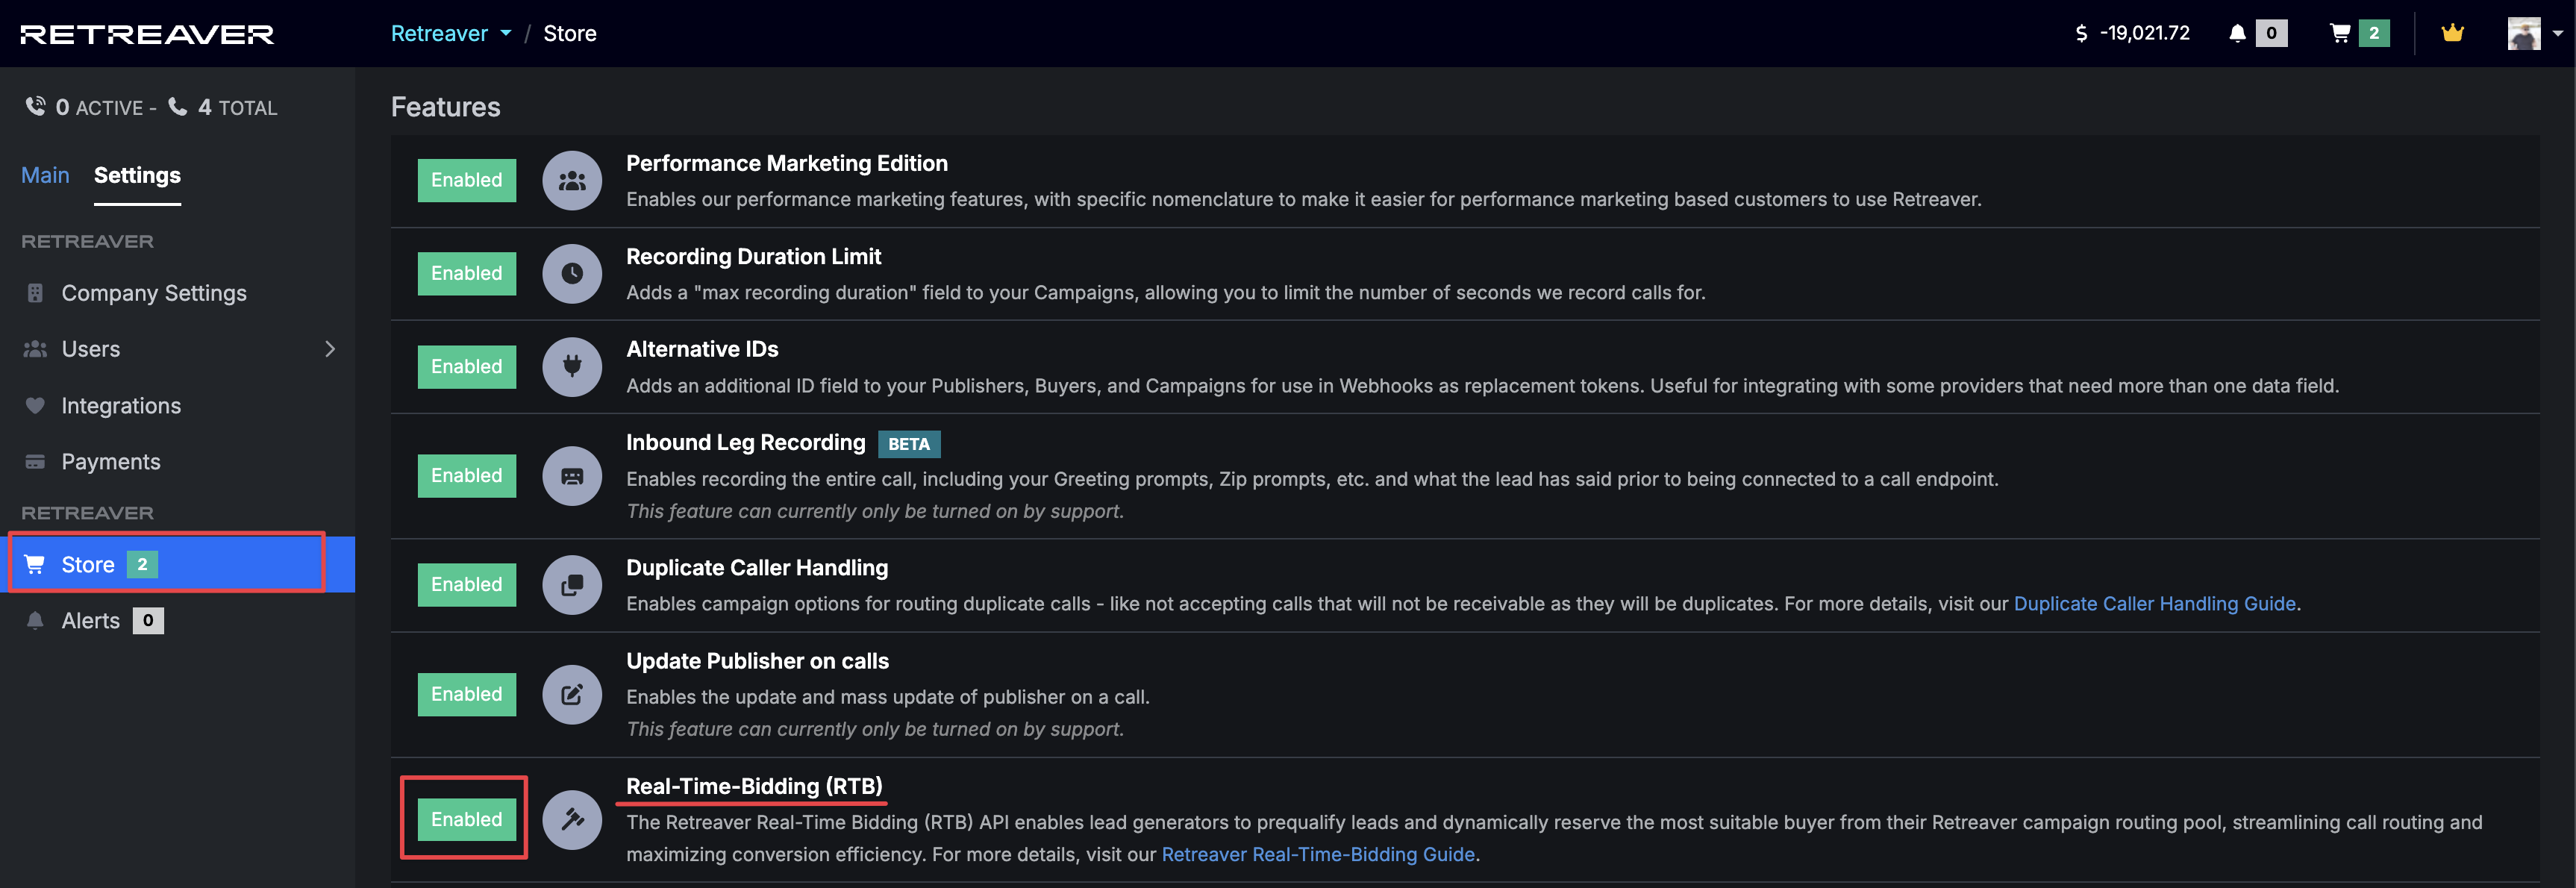Click the Real-Time-Bidding gavel icon
The image size is (2576, 888).
pyautogui.click(x=572, y=820)
